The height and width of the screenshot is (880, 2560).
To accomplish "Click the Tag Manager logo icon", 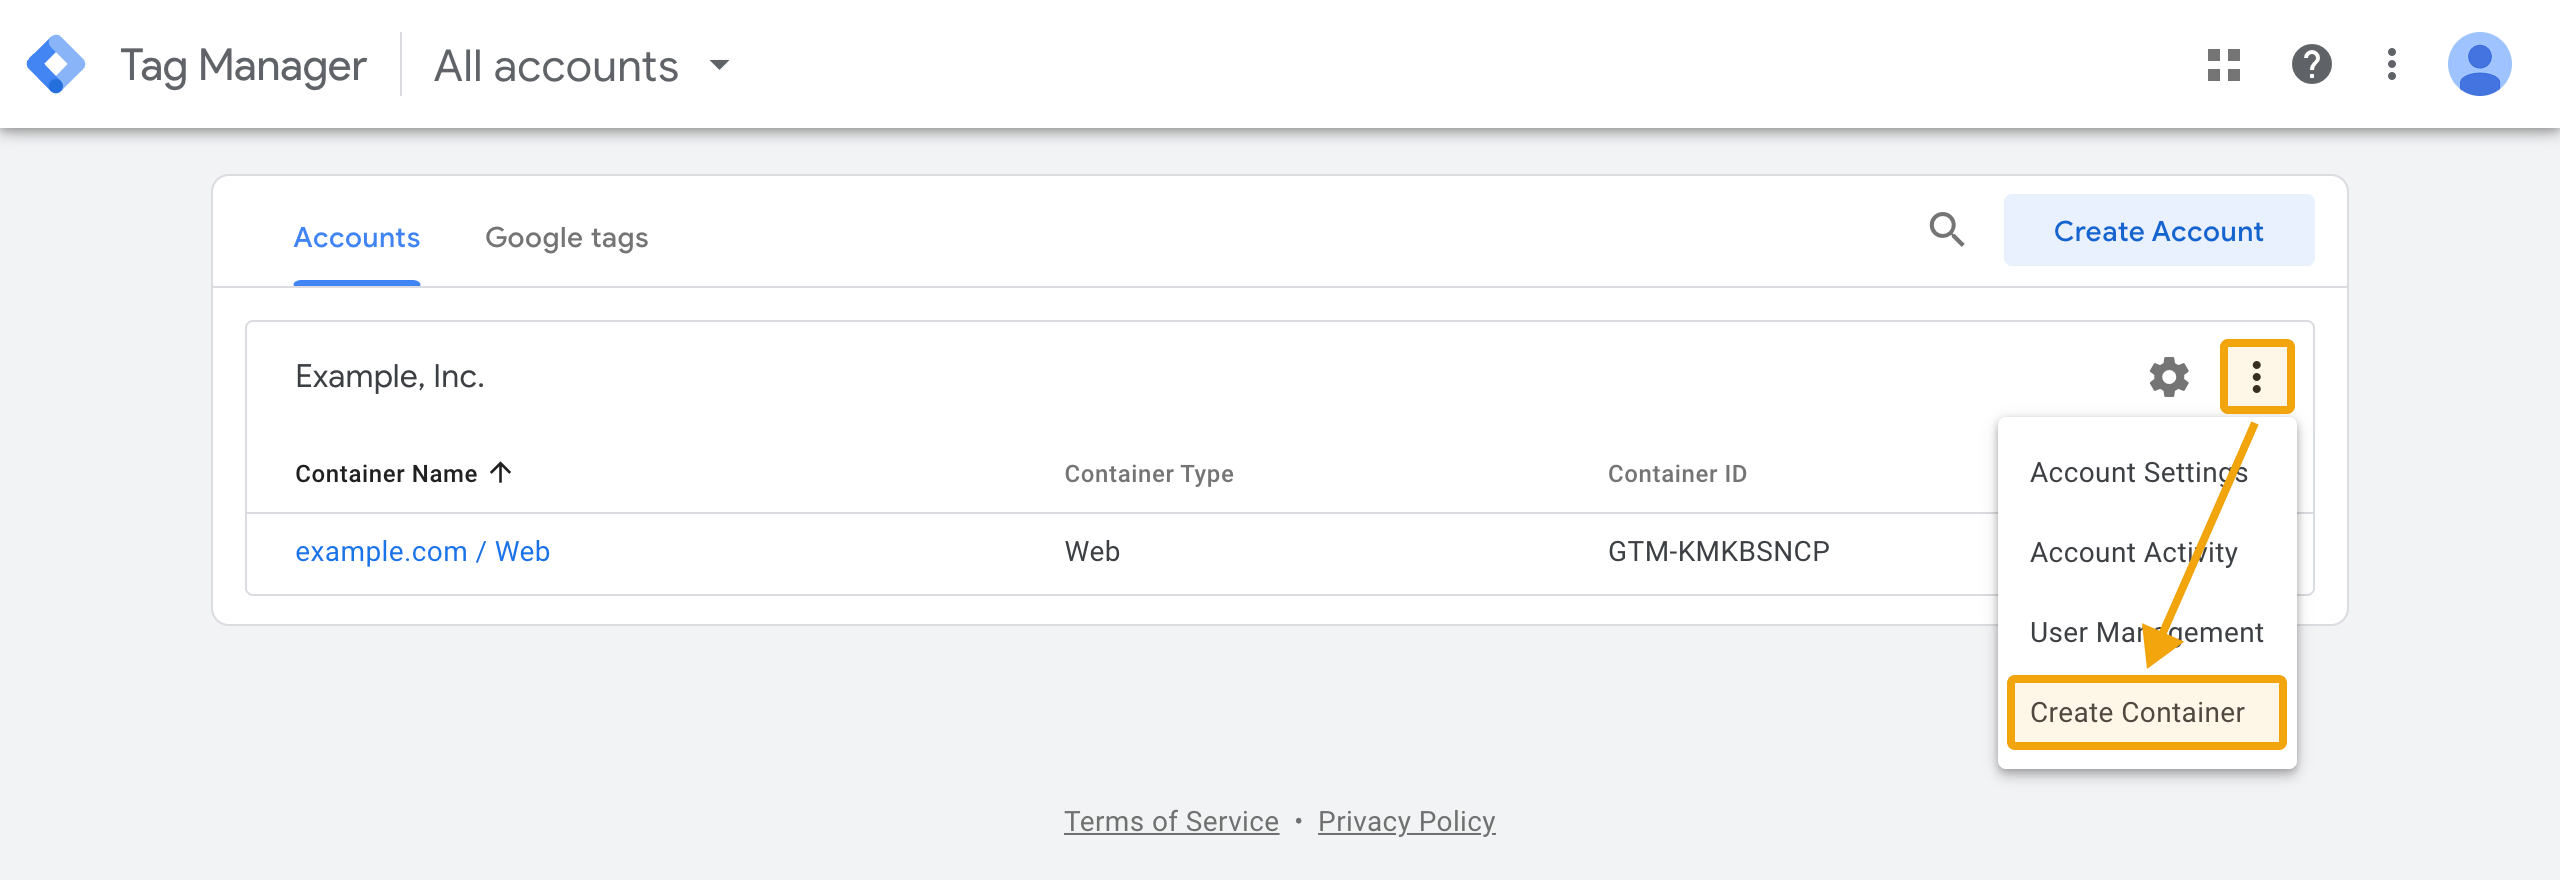I will 56,65.
